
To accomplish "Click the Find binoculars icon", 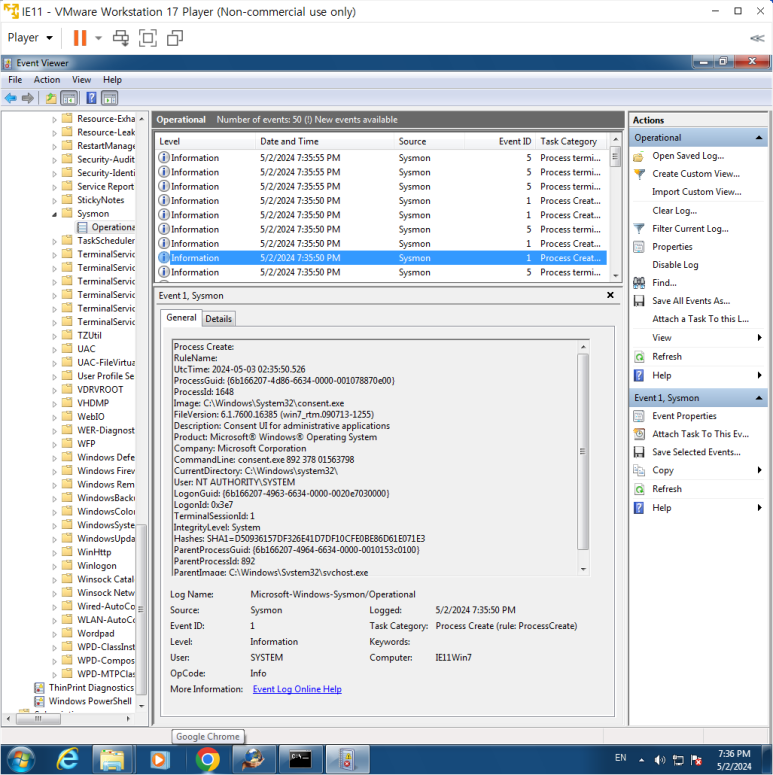I will (639, 283).
